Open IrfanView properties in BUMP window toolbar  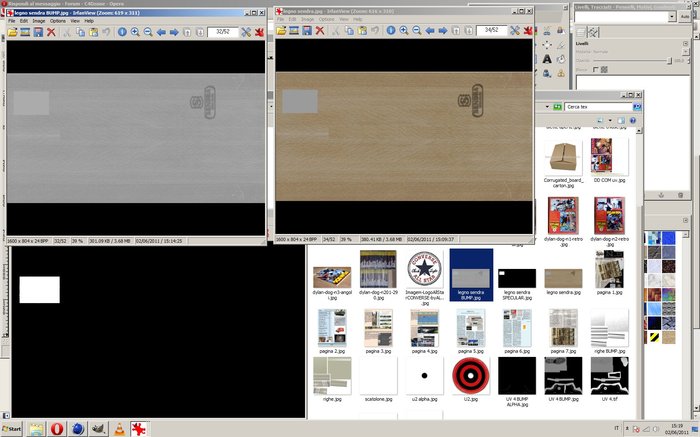click(x=246, y=32)
